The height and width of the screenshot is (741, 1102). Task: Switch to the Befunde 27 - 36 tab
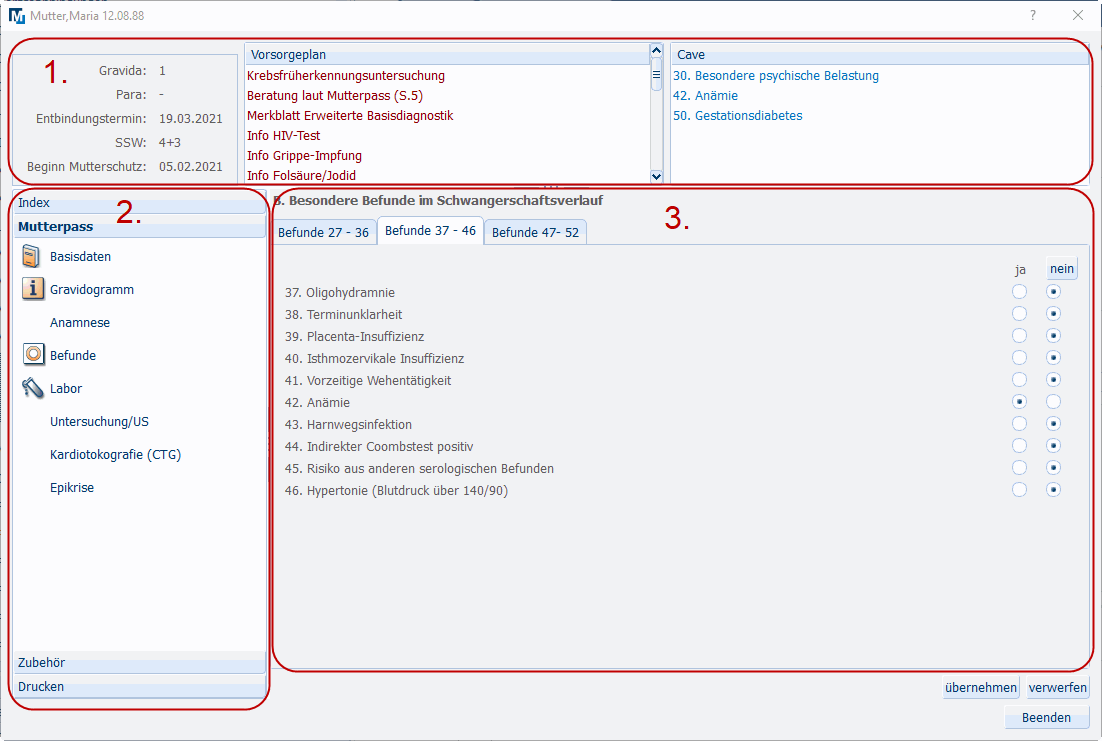(323, 232)
